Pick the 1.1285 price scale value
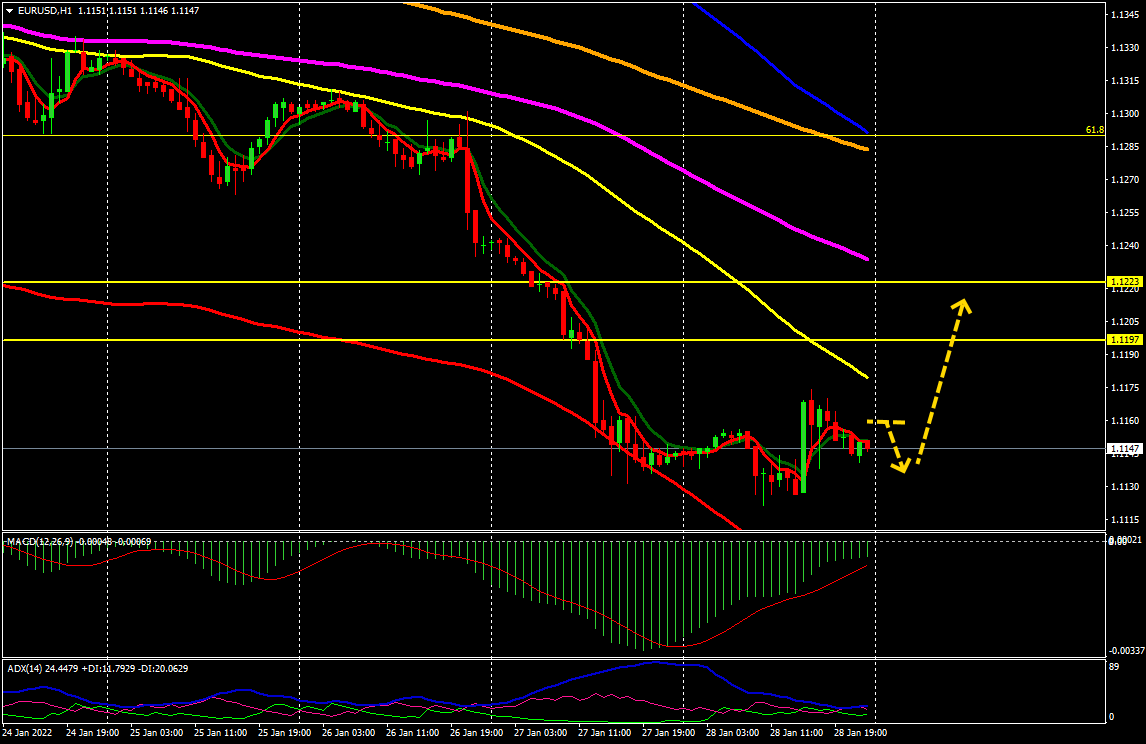This screenshot has width=1146, height=744. click(1125, 146)
